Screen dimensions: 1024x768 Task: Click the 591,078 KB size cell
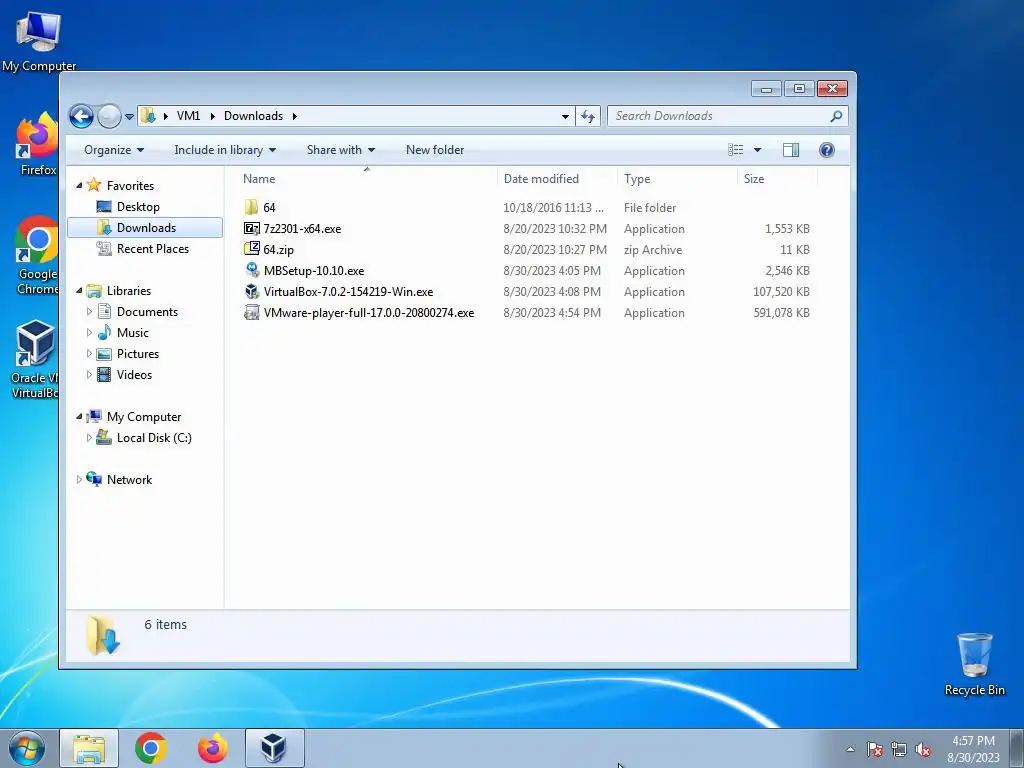[x=781, y=313]
